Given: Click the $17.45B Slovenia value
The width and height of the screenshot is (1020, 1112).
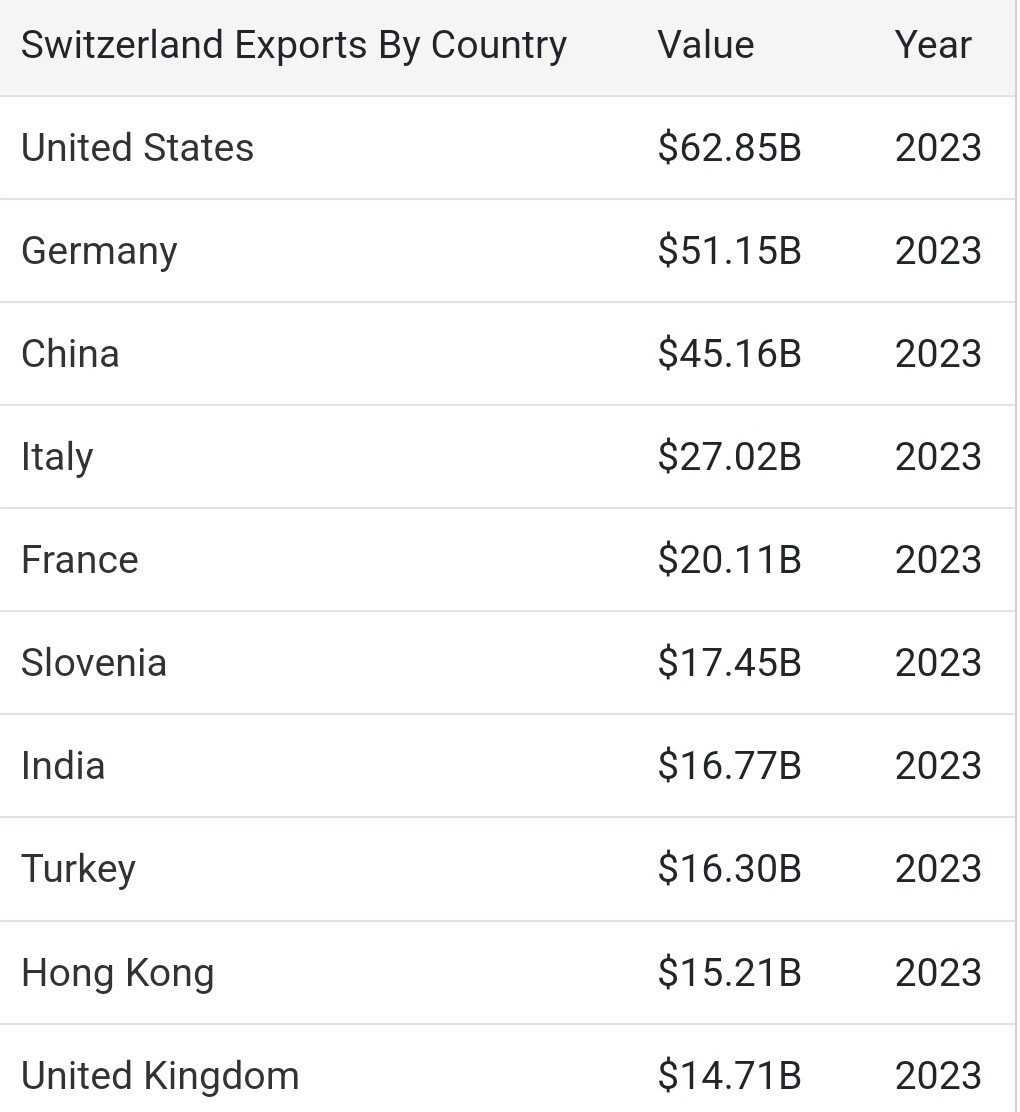Looking at the screenshot, I should (729, 663).
